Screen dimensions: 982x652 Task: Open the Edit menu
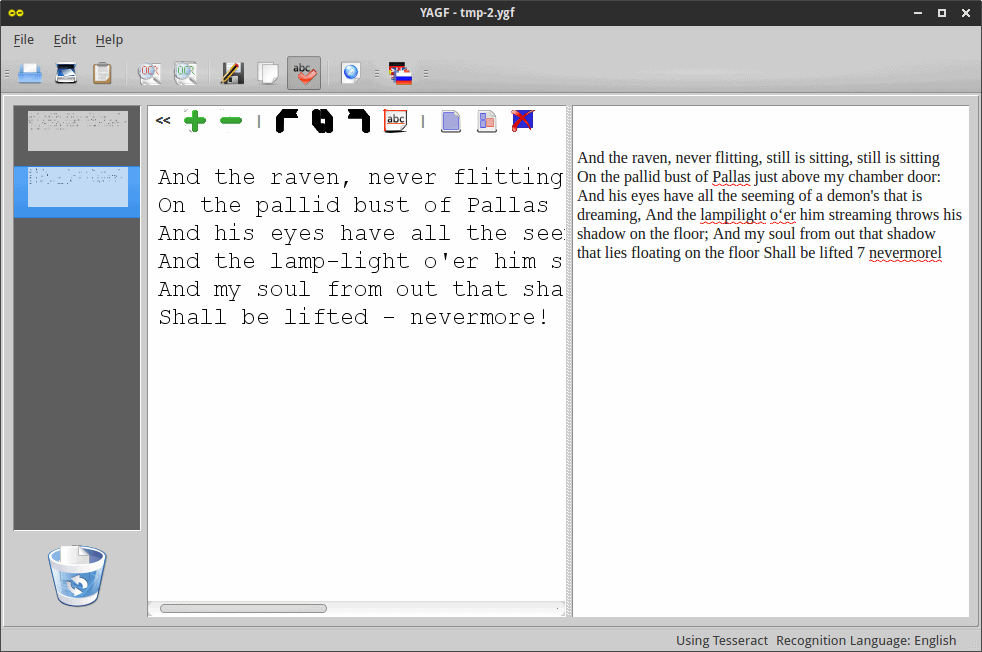tap(65, 39)
